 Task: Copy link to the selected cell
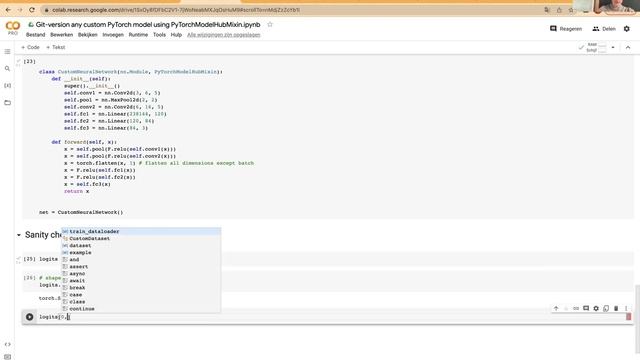576,309
